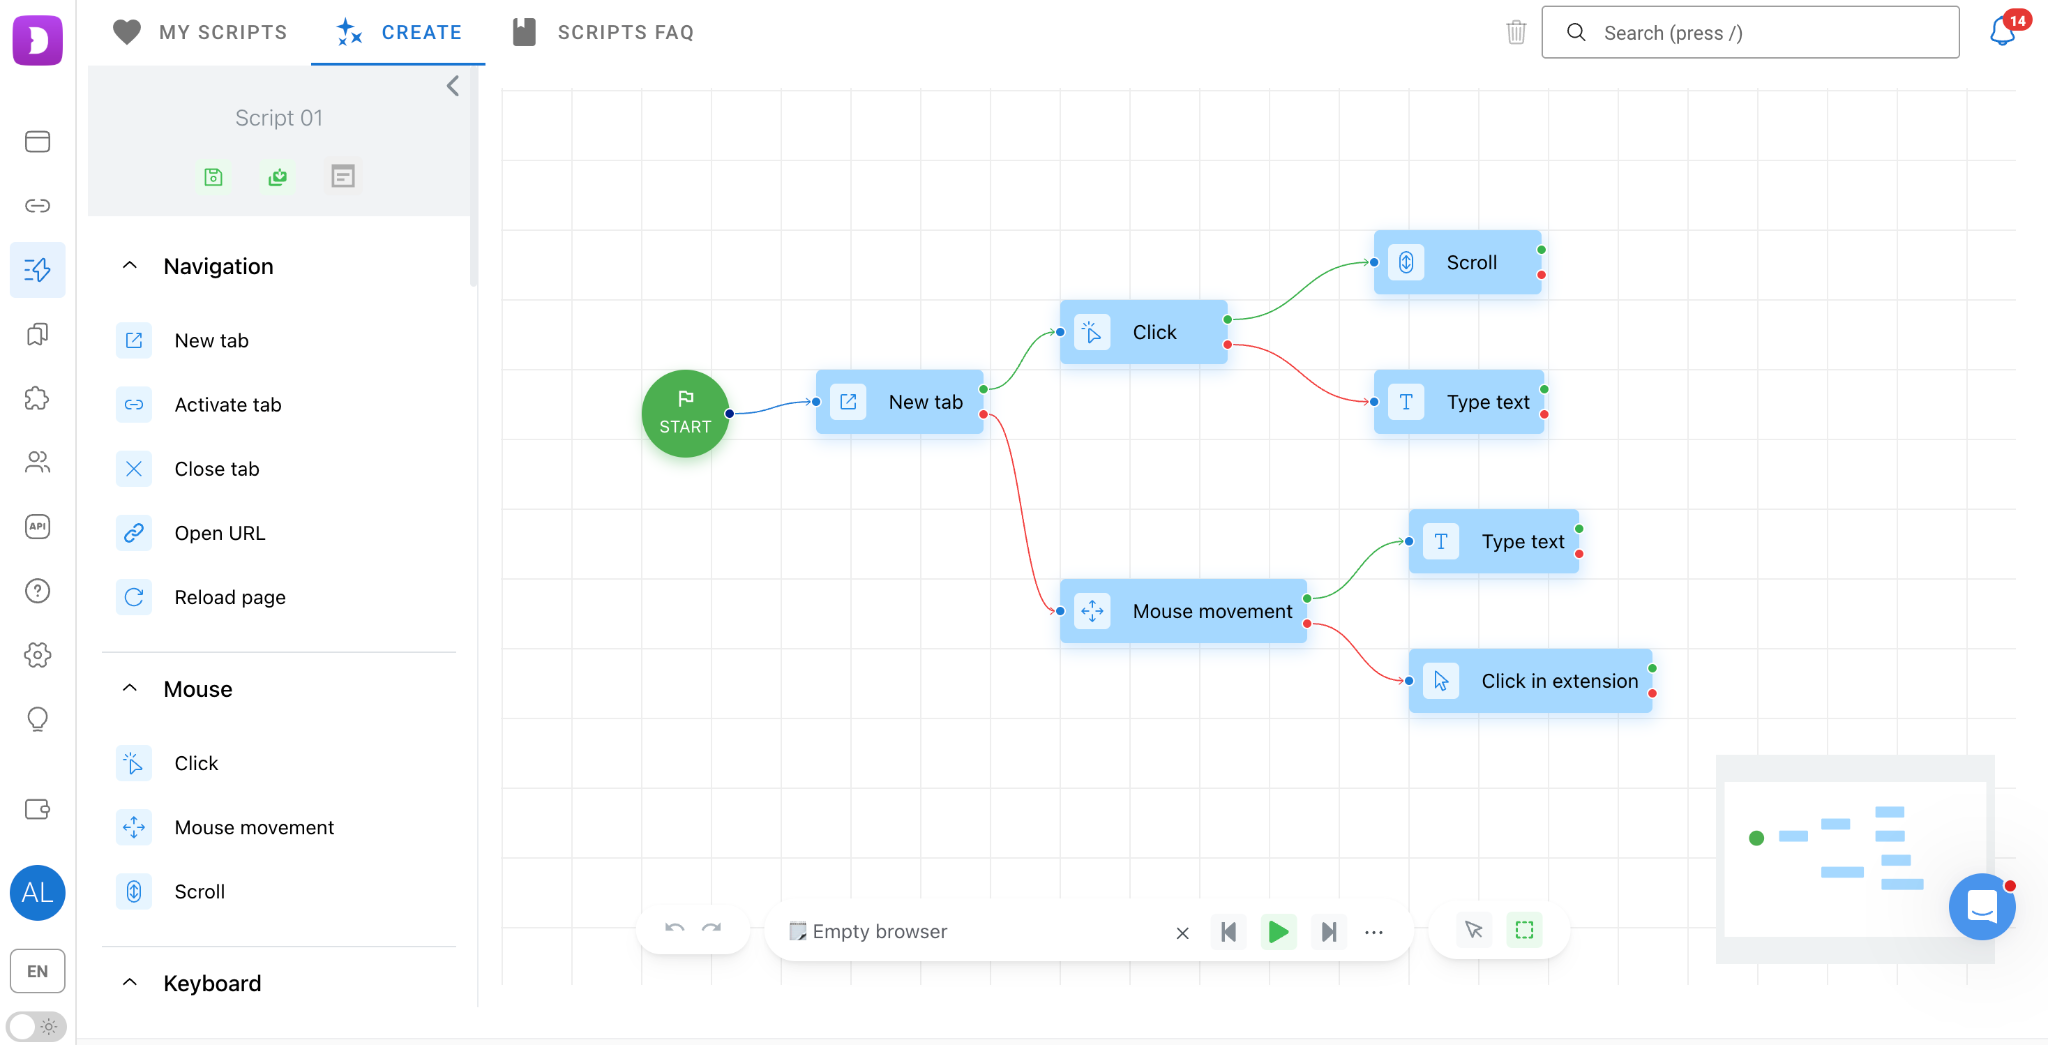The width and height of the screenshot is (2048, 1045).
Task: Collapse the Keyboard section
Action: [x=130, y=983]
